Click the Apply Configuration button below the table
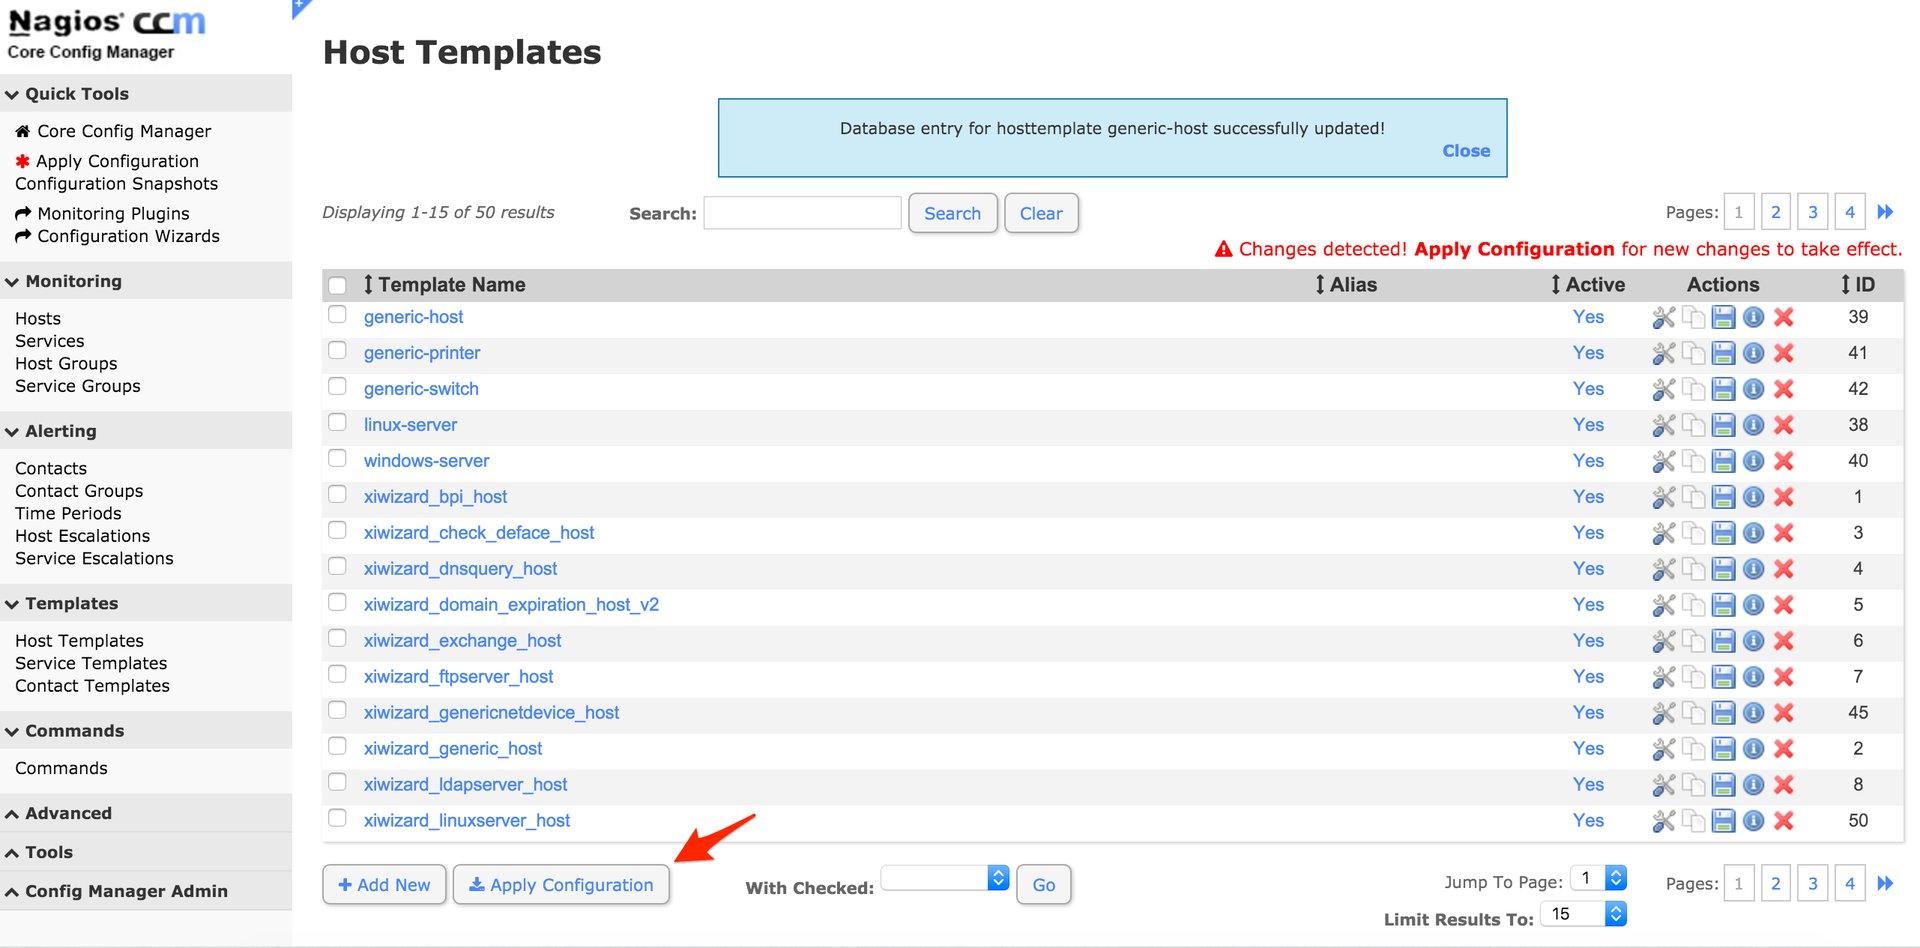1920x948 pixels. pos(561,885)
